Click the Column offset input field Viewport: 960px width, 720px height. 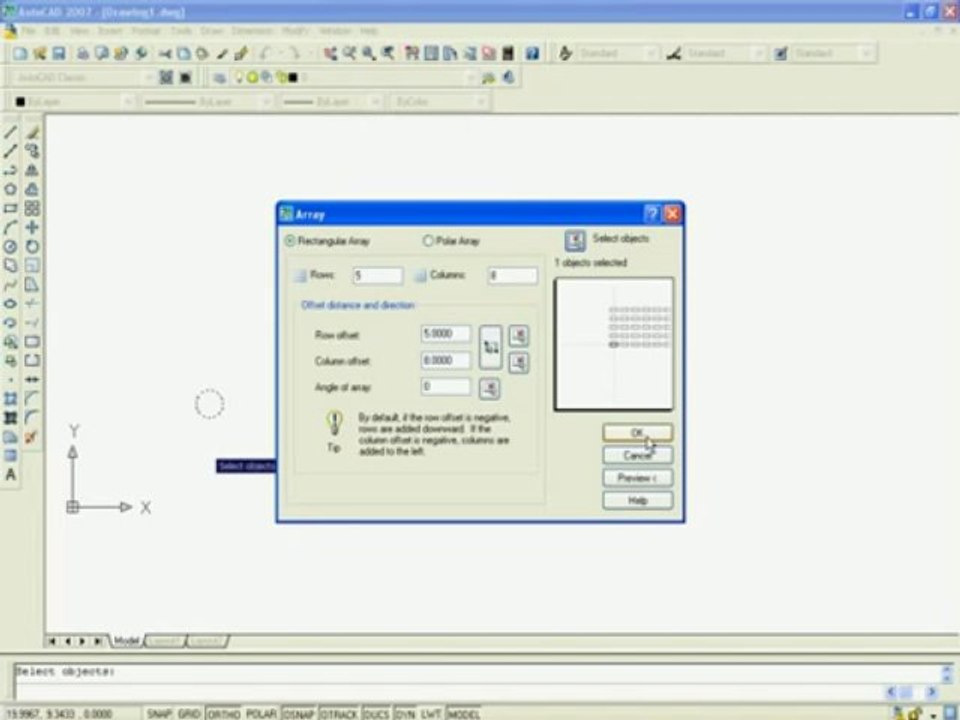446,361
